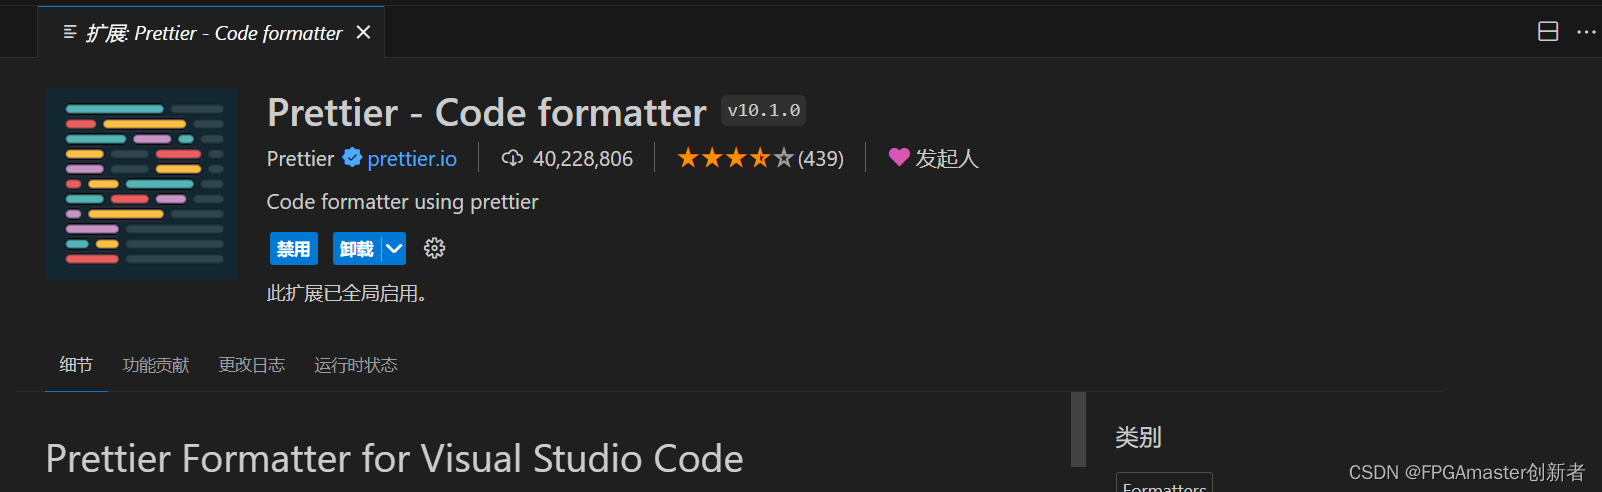Expand the dropdown arrow beside 卸载
The height and width of the screenshot is (492, 1602).
click(394, 249)
